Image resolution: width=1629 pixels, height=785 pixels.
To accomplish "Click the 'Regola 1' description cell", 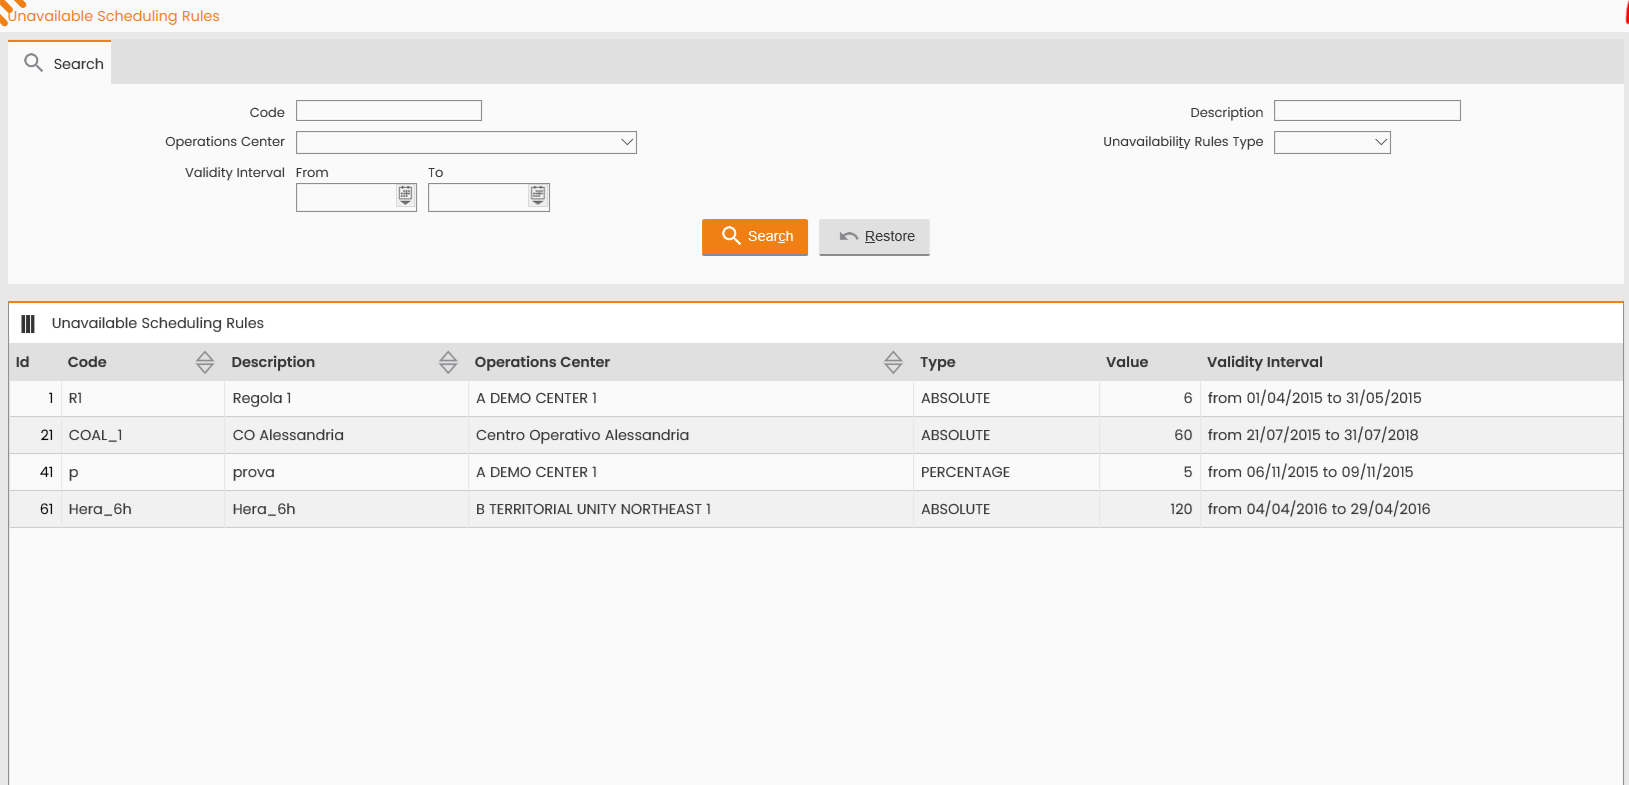I will pos(347,398).
